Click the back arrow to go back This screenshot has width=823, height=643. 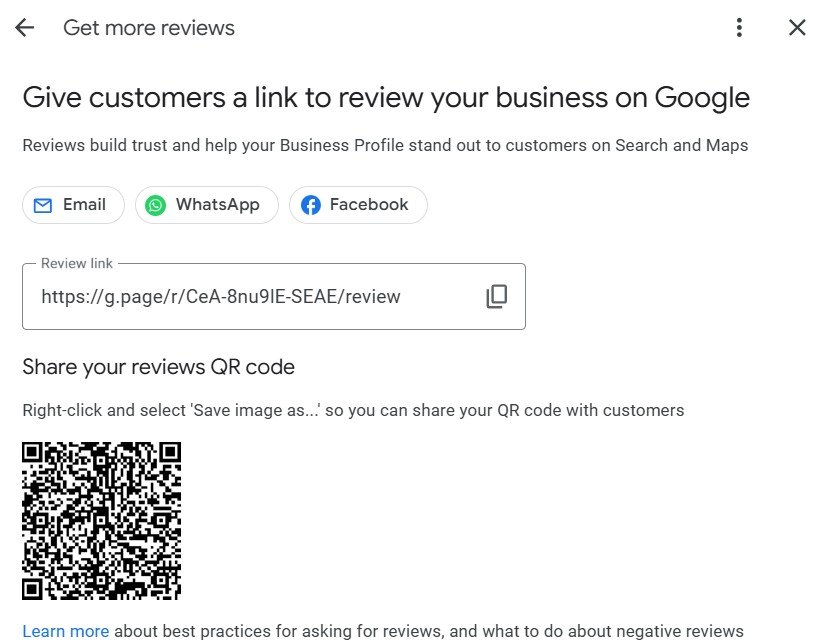[23, 27]
